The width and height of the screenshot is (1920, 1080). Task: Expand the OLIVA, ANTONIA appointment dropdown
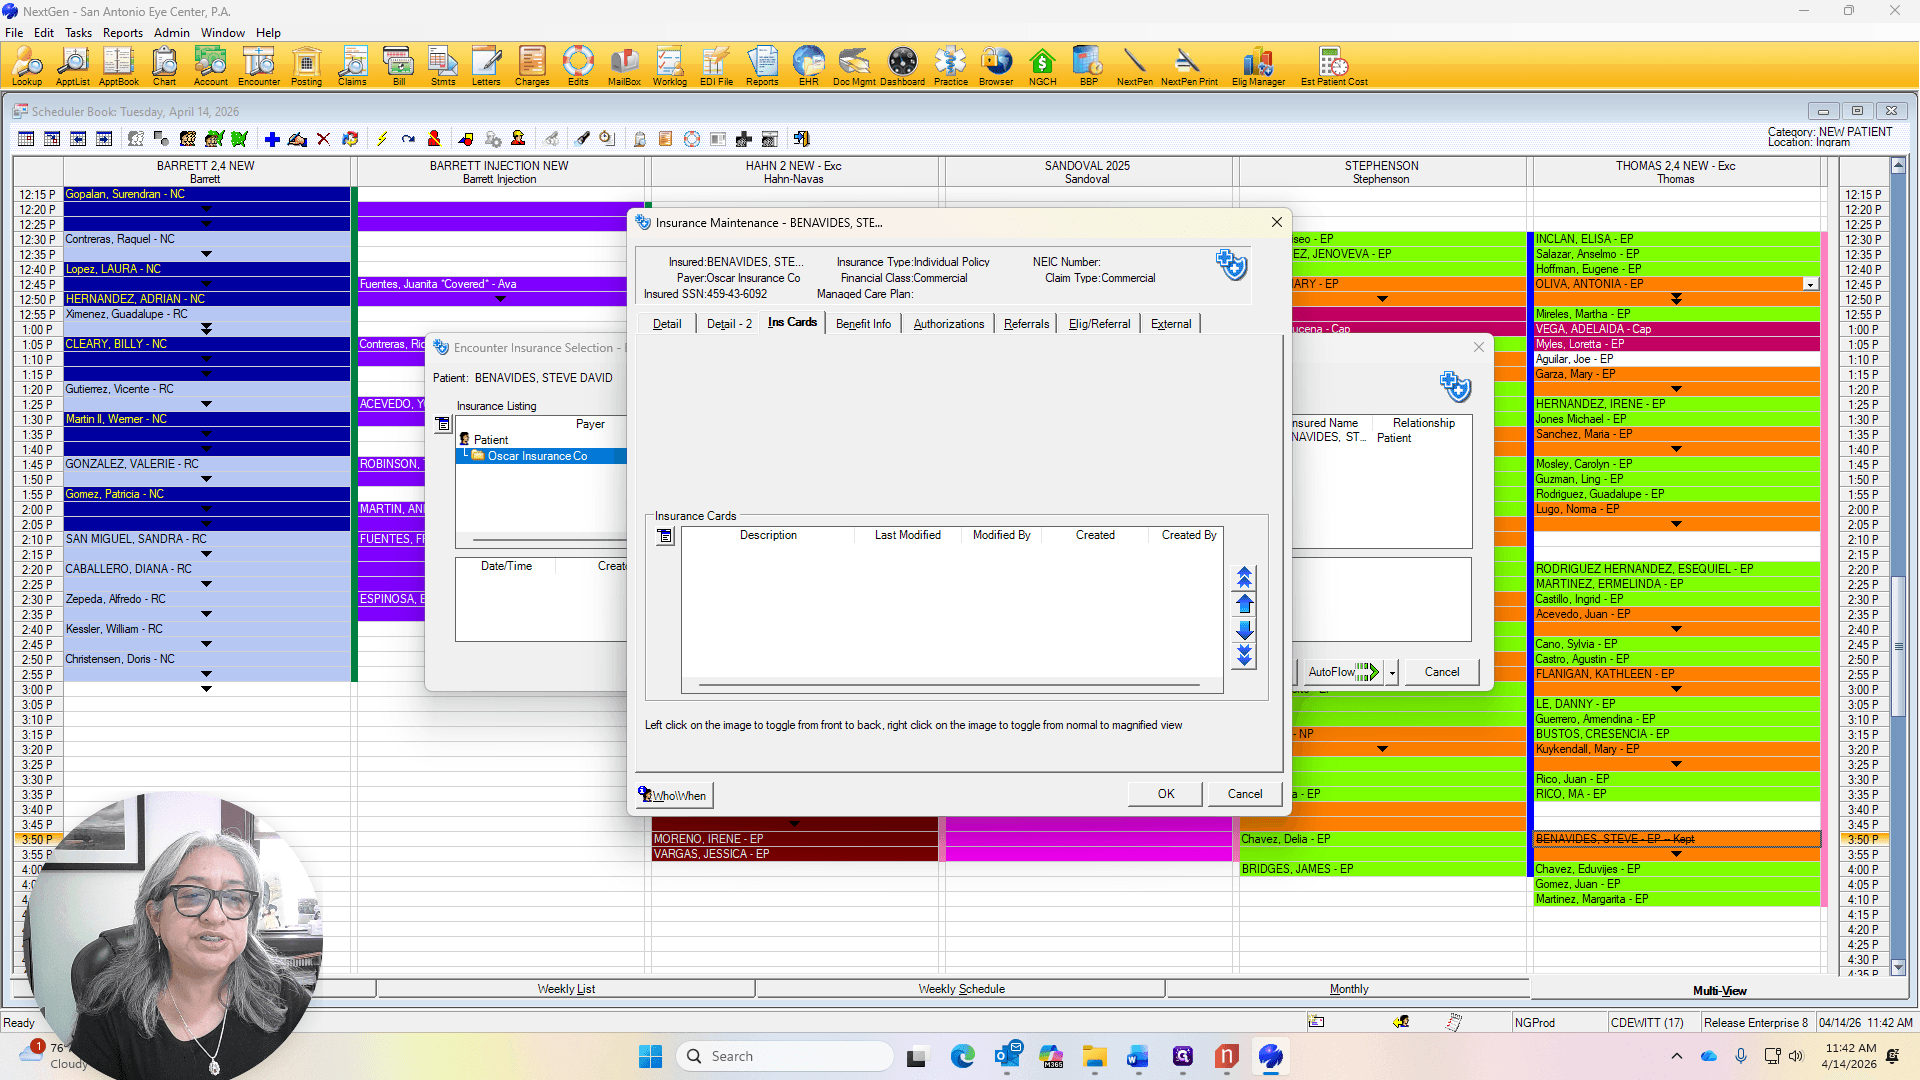(1810, 285)
